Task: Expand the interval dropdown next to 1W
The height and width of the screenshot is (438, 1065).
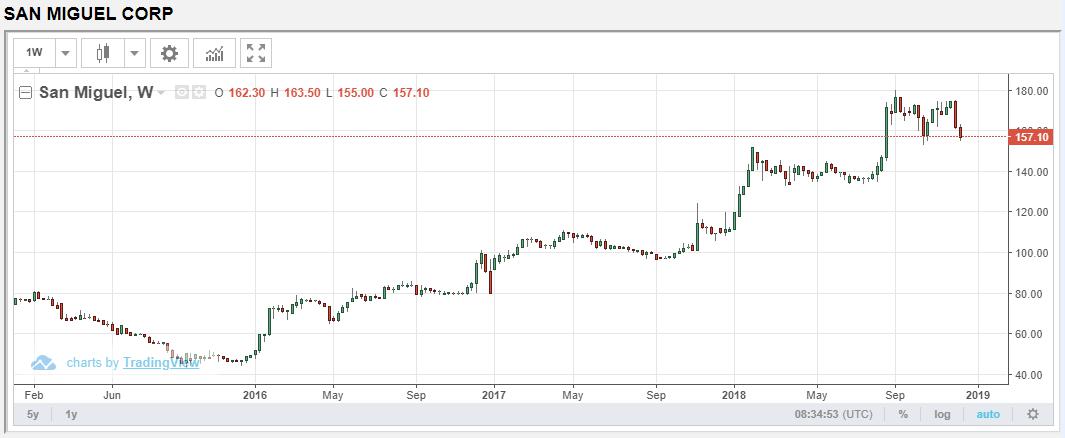Action: pos(65,53)
